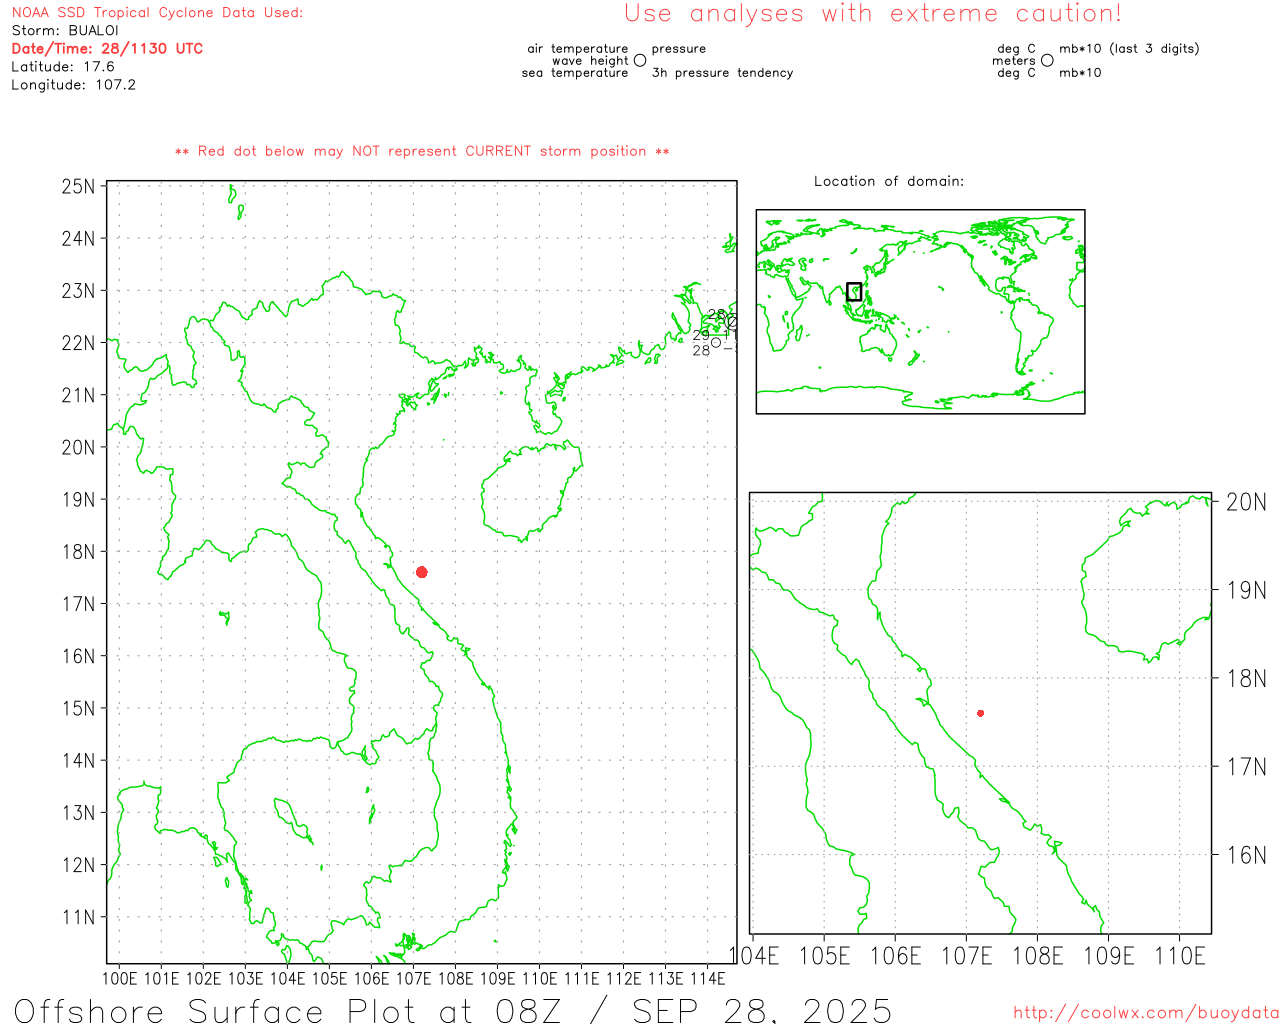
Task: Click the "Longitude: 107.2" text
Action: 73,85
